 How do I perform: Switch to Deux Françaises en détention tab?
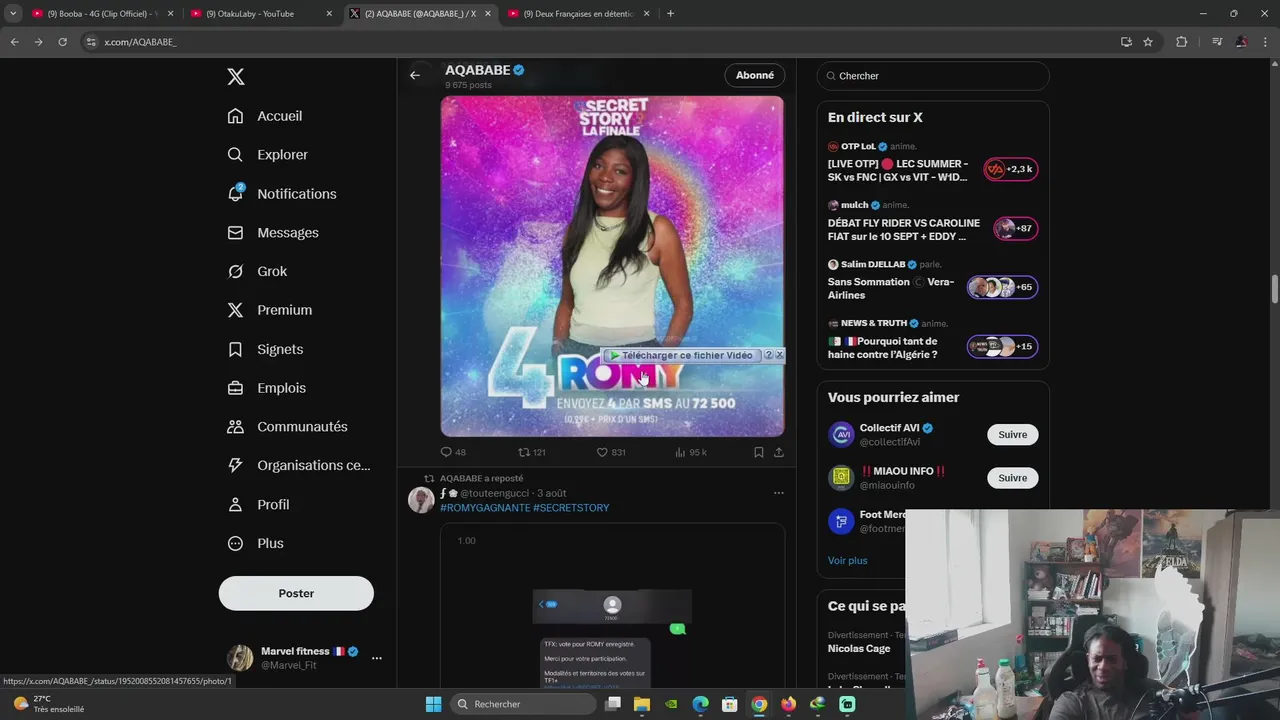tap(580, 14)
